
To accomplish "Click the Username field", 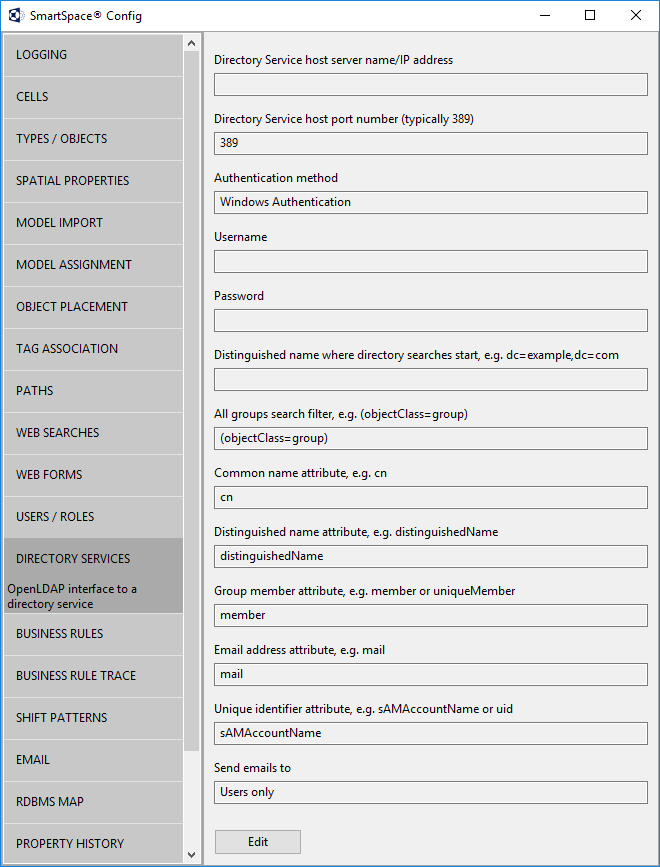I will click(431, 262).
